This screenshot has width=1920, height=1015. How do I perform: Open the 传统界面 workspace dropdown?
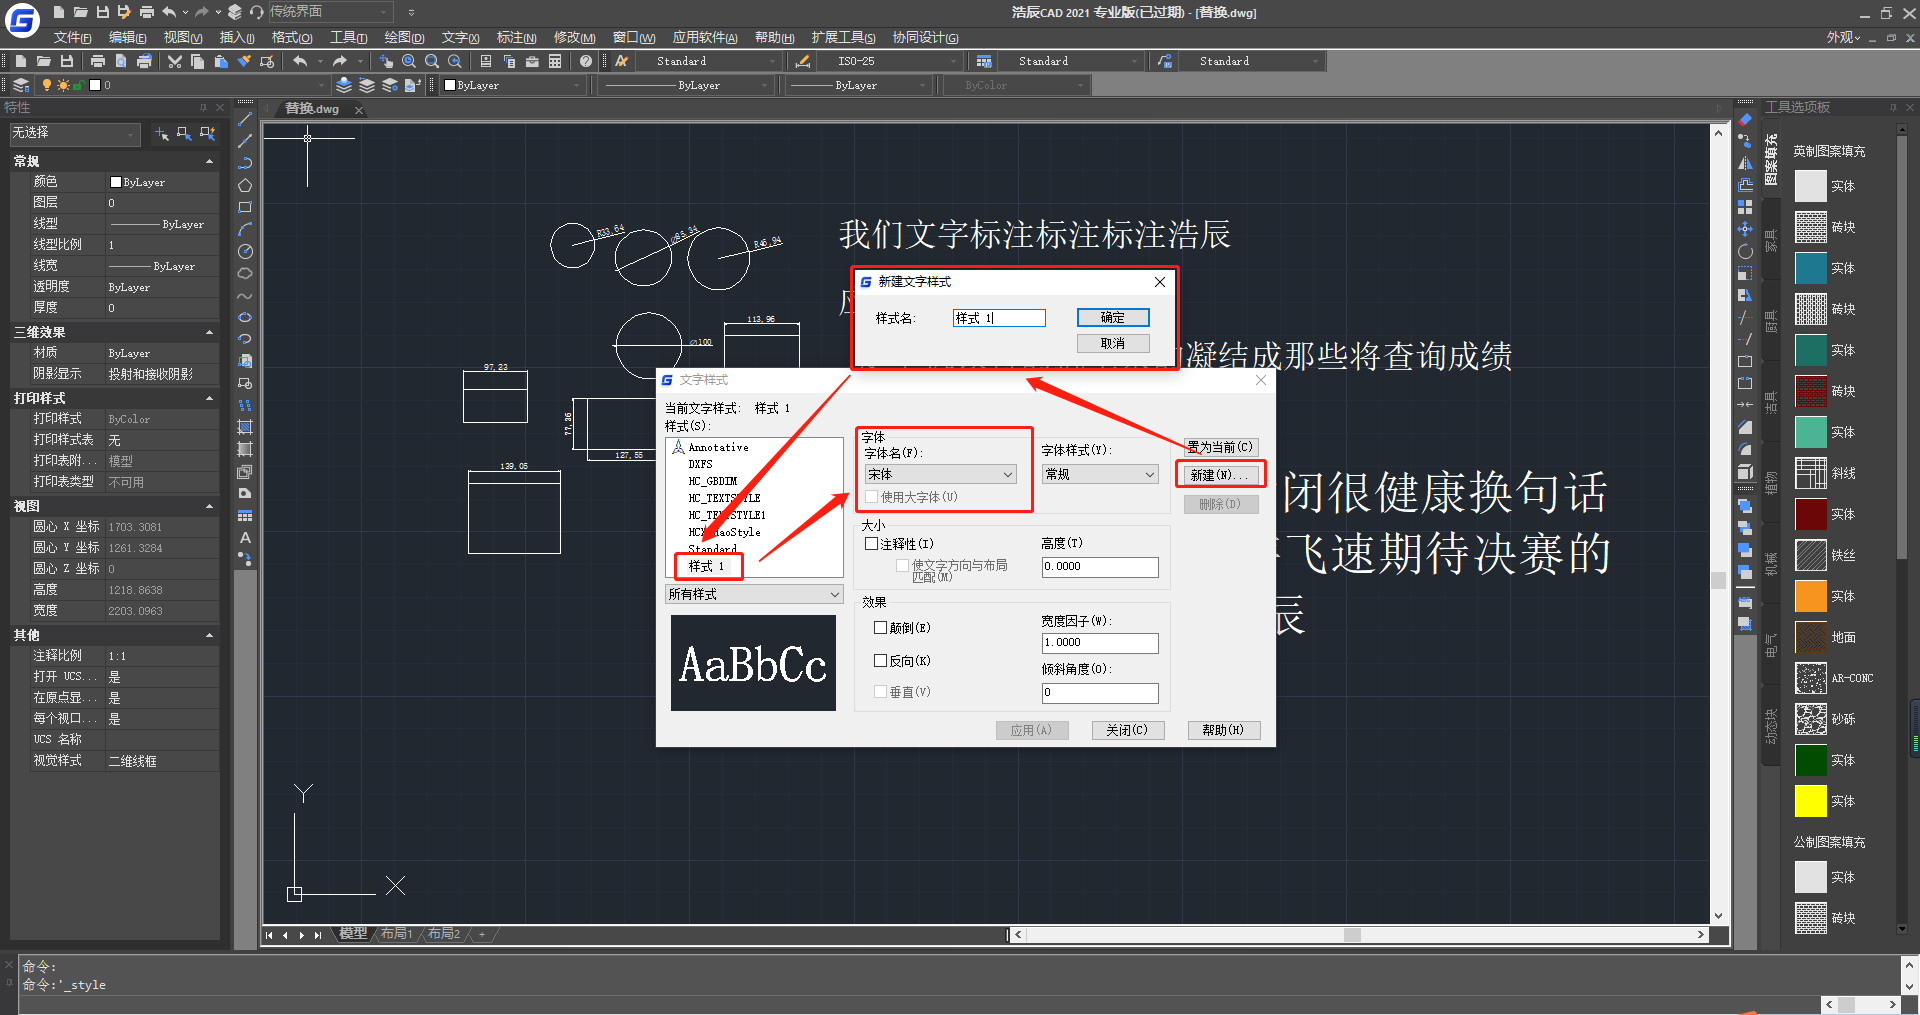click(329, 12)
